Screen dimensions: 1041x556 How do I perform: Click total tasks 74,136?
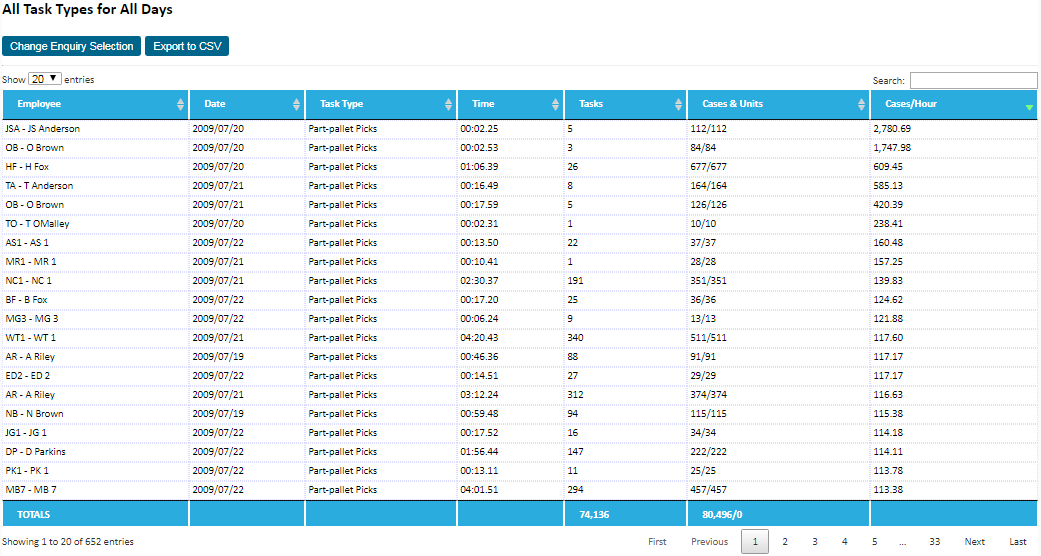point(594,515)
